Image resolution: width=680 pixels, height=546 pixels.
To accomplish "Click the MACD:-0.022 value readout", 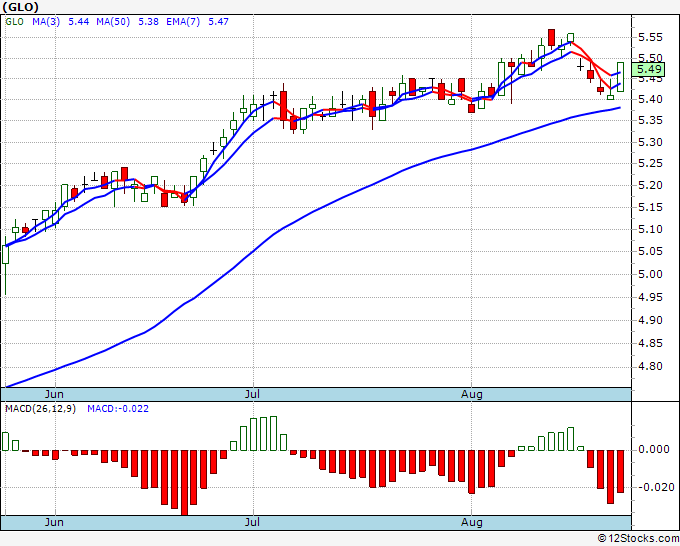I will [118, 409].
